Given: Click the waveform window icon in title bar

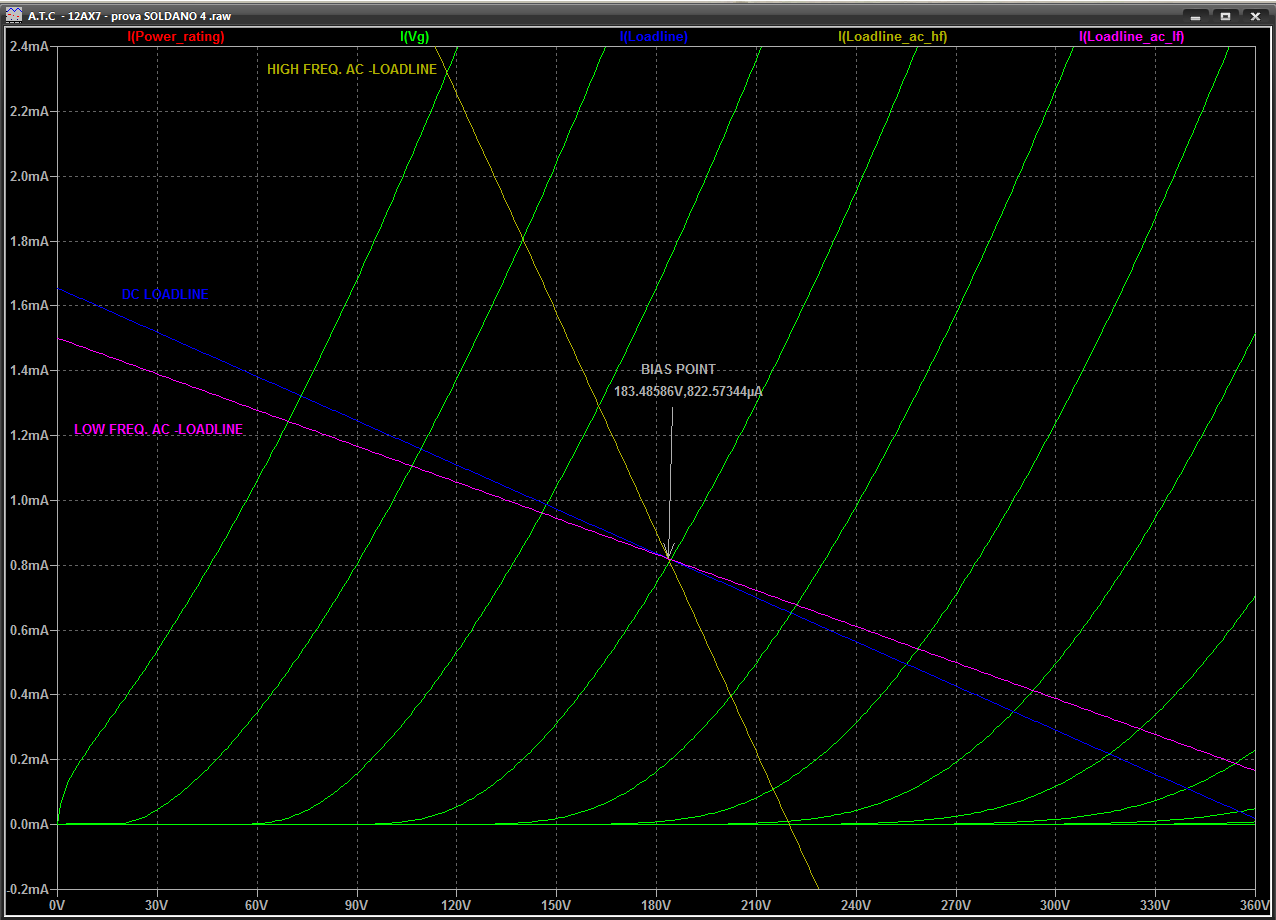Looking at the screenshot, I should [x=15, y=16].
